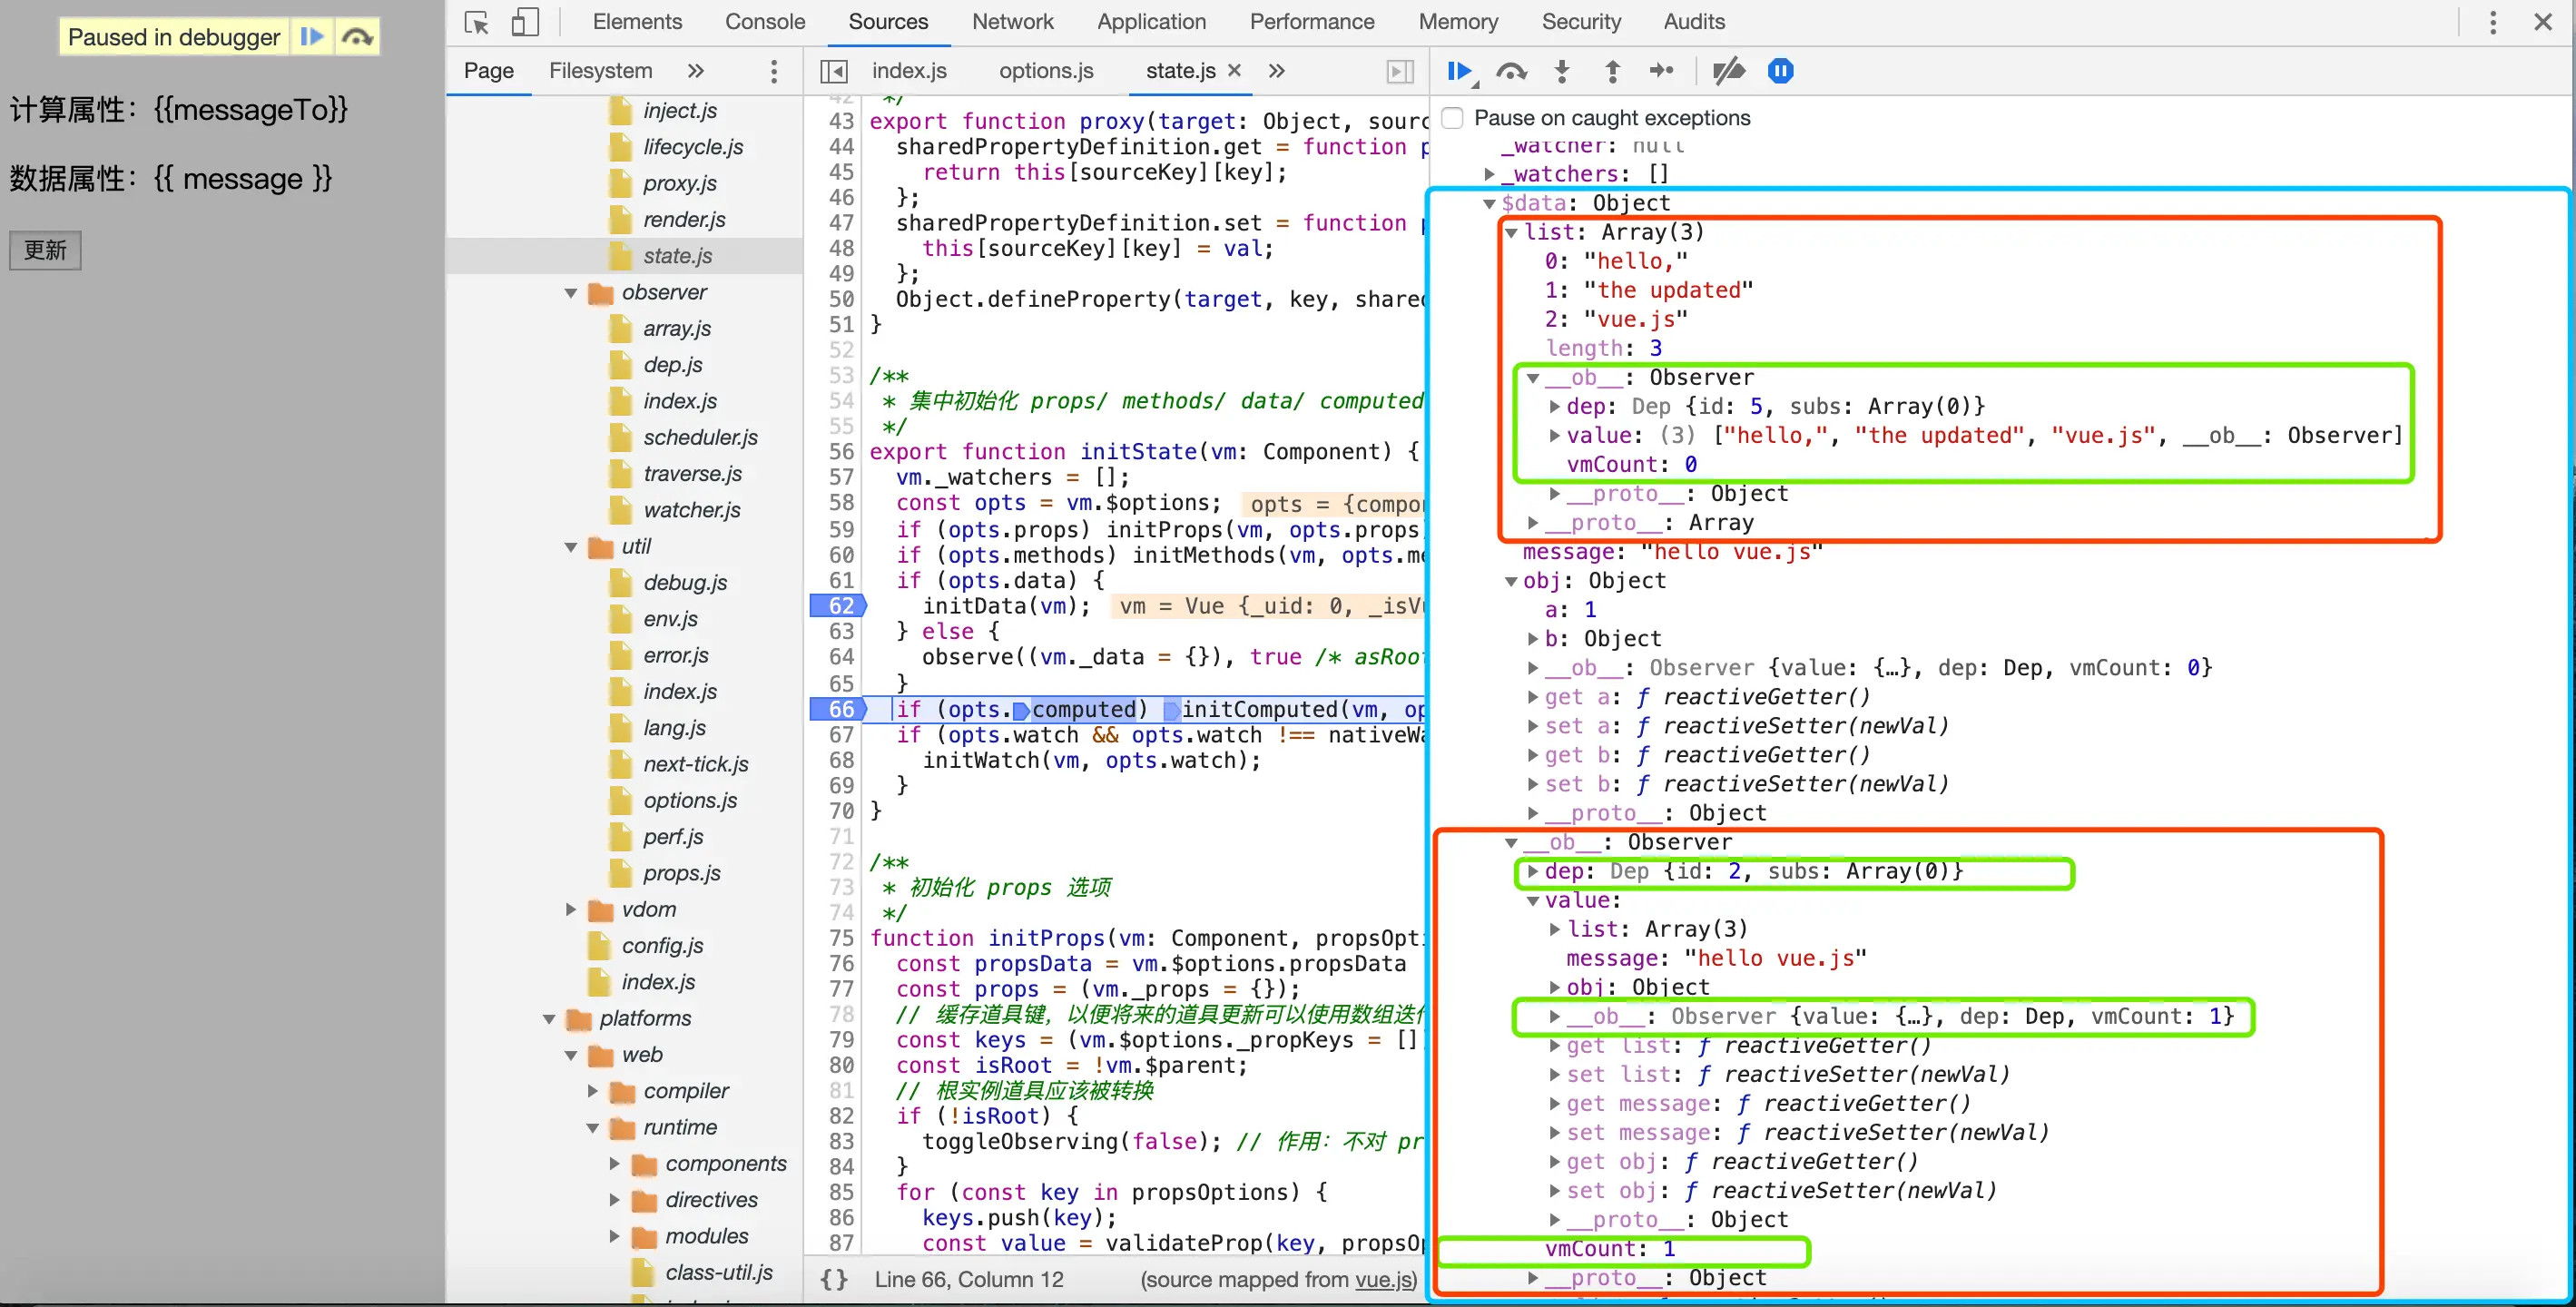2576x1307 pixels.
Task: Enable Pause on caught exceptions checkbox
Action: point(1454,118)
